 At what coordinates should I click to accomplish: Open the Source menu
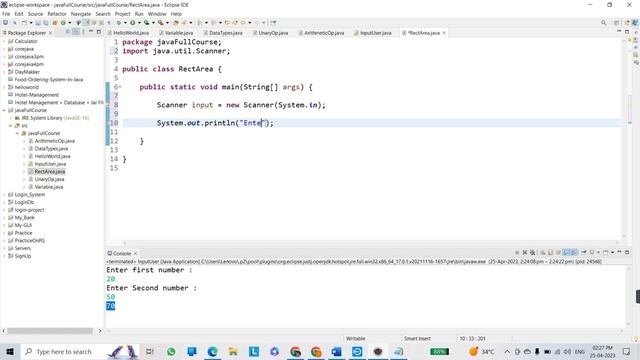[x=35, y=14]
